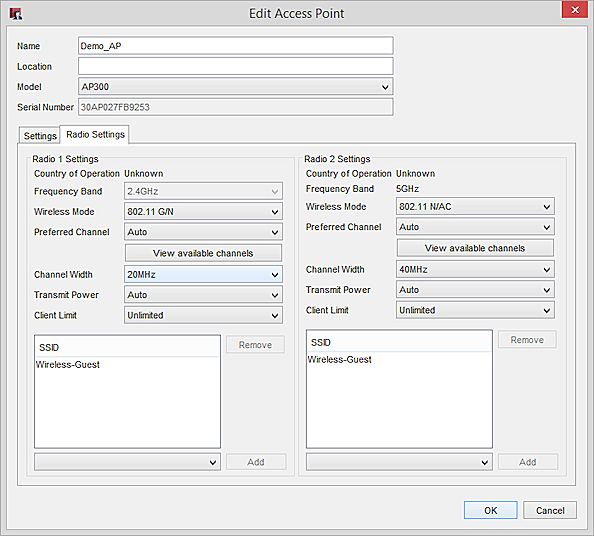The width and height of the screenshot is (594, 536).
Task: Open Radio 1 Transmit Power dropdown
Action: point(203,295)
